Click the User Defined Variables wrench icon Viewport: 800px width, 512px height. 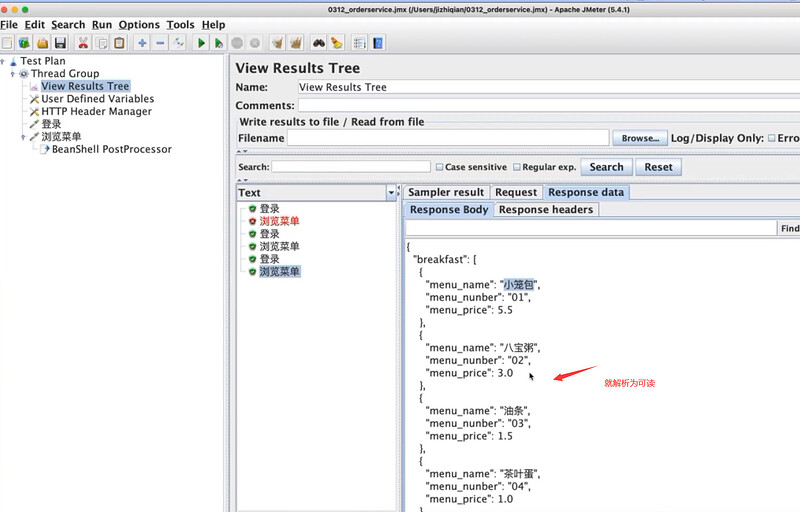pos(34,99)
